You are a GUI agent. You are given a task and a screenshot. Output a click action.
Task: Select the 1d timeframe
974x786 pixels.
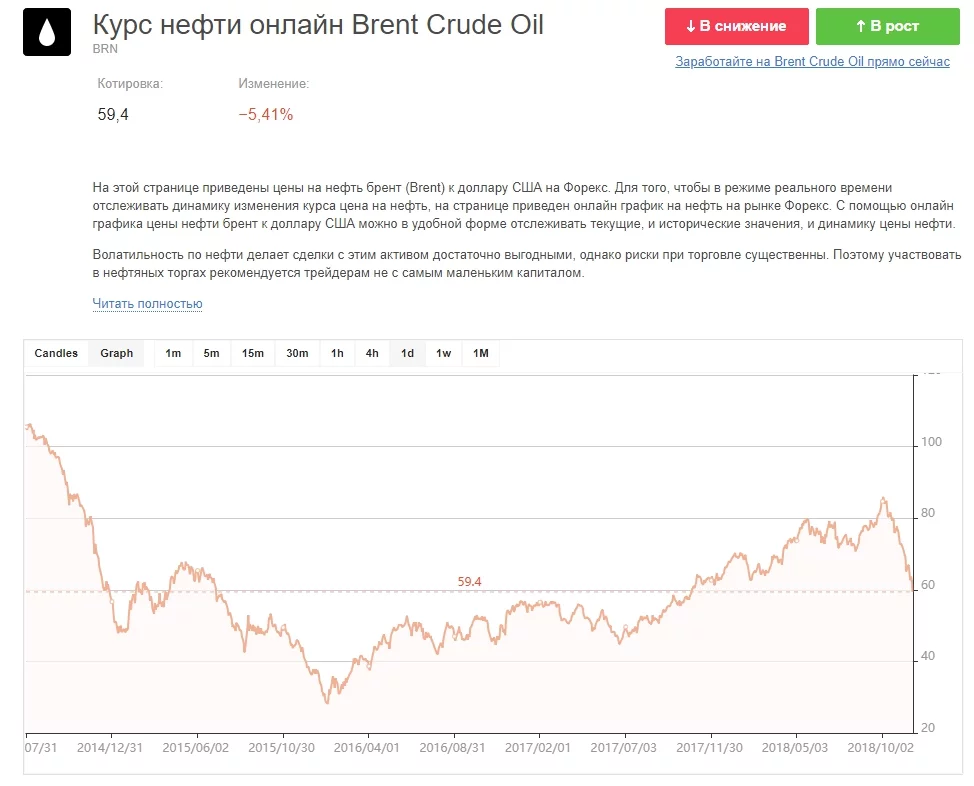pos(408,353)
